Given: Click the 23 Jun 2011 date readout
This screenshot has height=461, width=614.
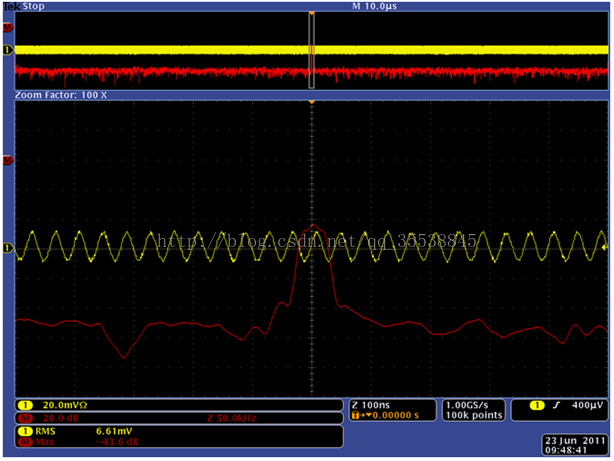Looking at the screenshot, I should pos(575,441).
